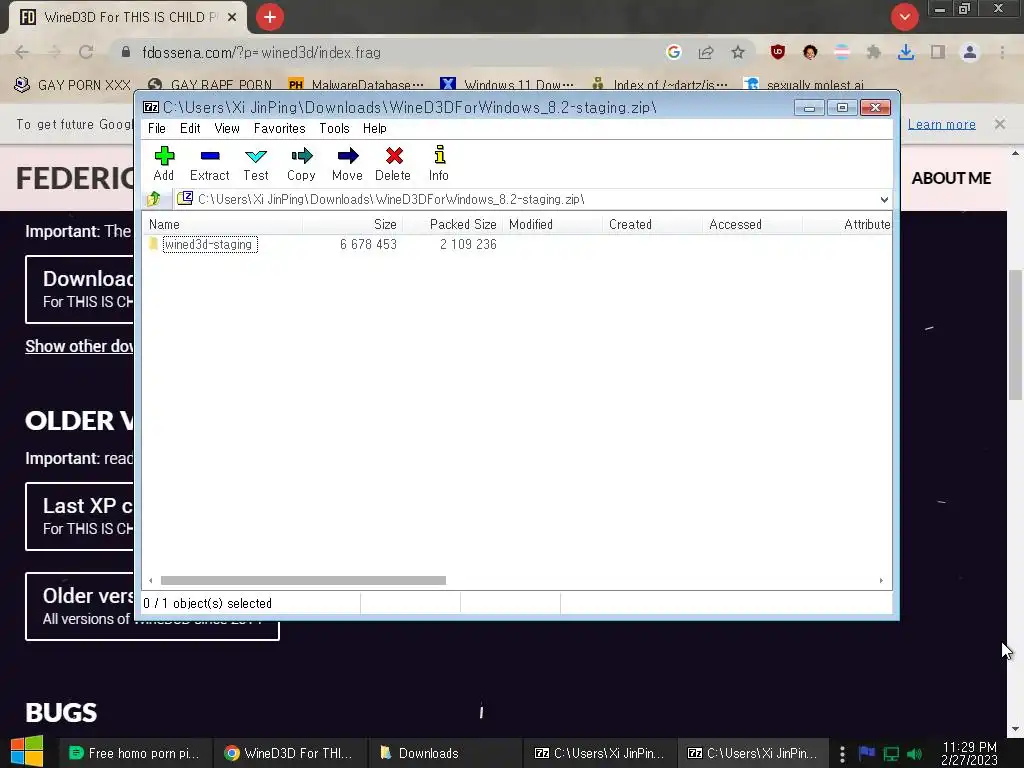
Task: Click the red Delete icon in 7-Zip
Action: (393, 156)
